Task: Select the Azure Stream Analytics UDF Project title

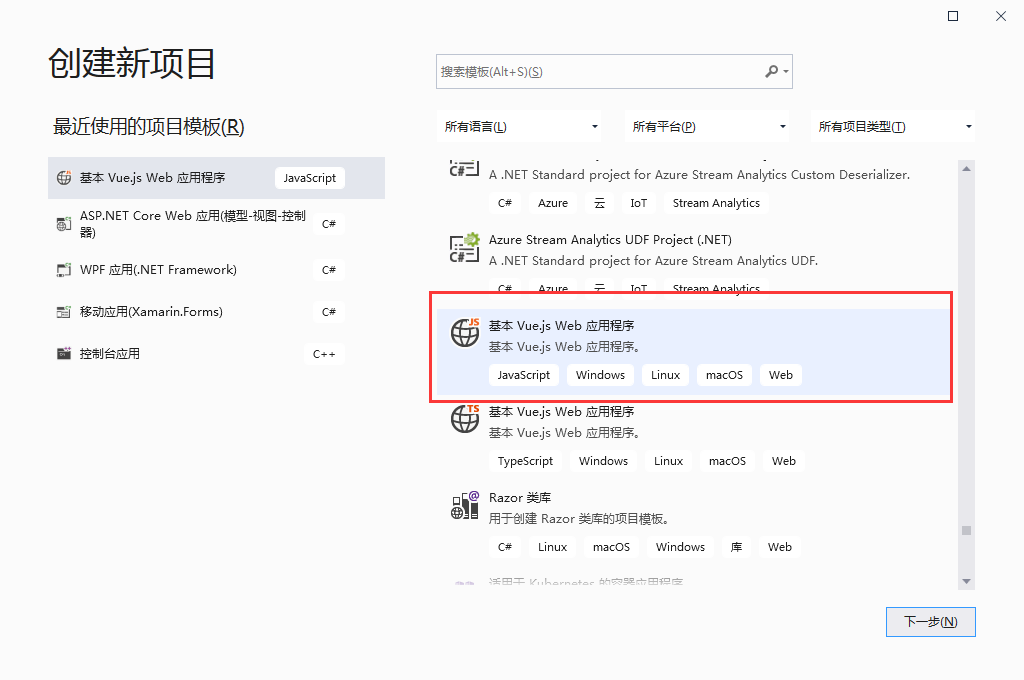Action: click(610, 240)
